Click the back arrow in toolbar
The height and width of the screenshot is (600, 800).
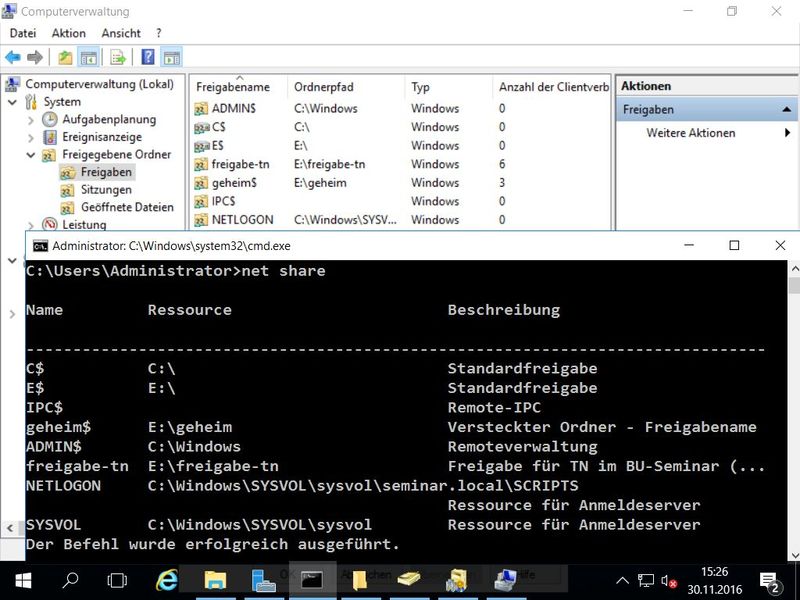coord(13,58)
